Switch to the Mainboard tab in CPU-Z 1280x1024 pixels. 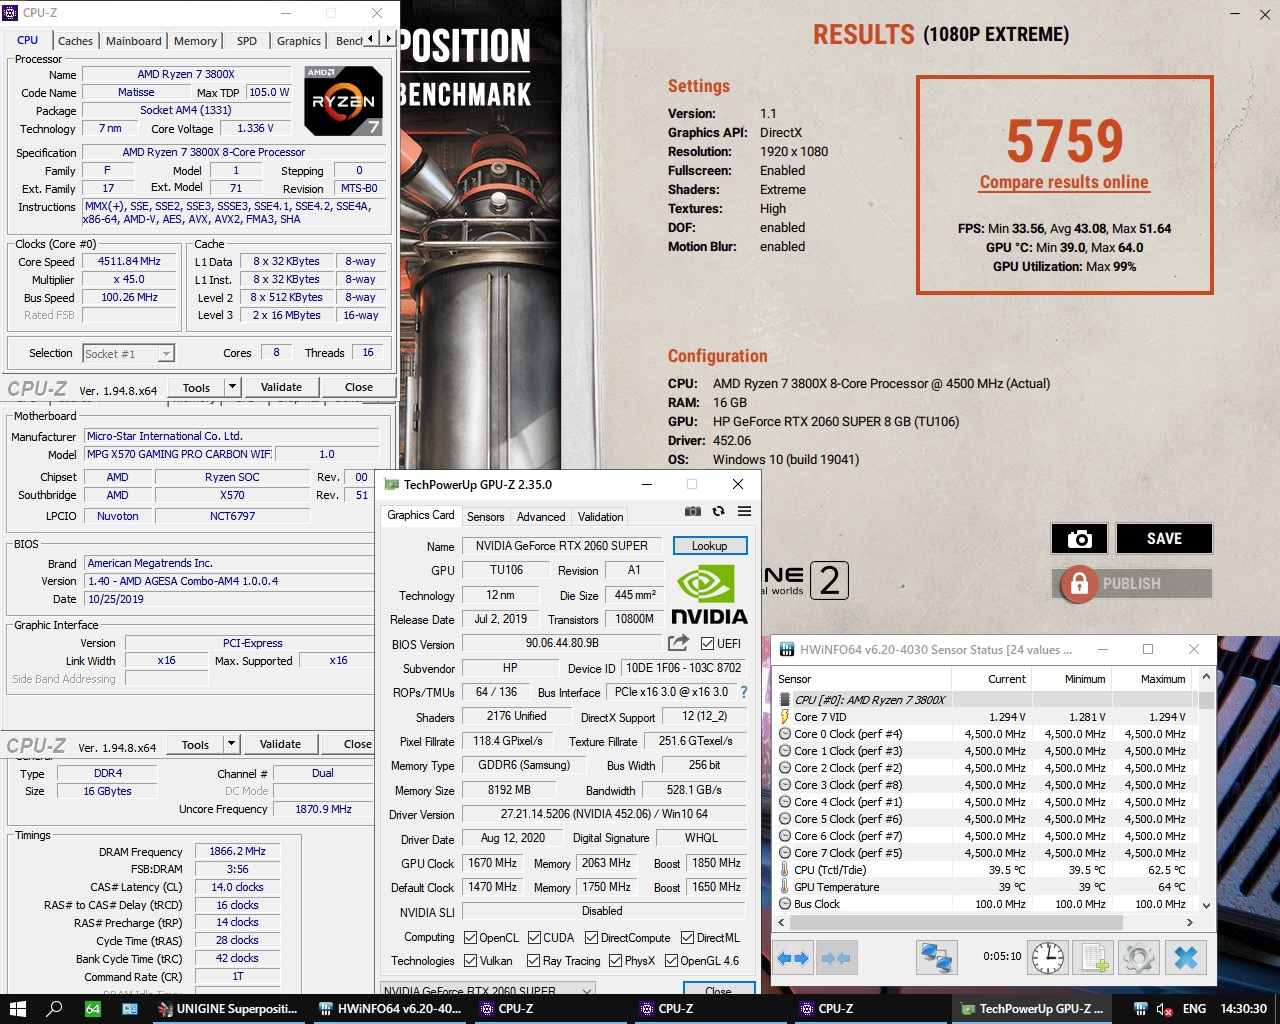[x=134, y=41]
